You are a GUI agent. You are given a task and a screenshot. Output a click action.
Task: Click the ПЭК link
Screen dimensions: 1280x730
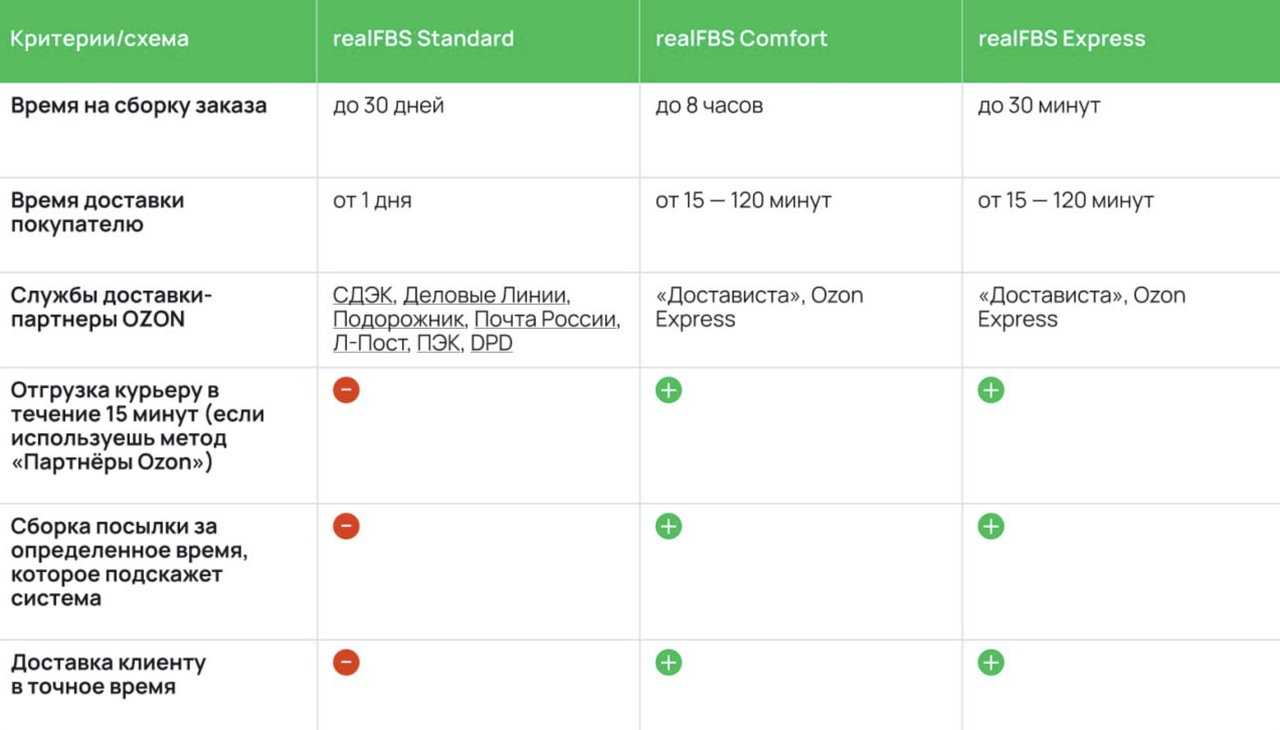439,343
